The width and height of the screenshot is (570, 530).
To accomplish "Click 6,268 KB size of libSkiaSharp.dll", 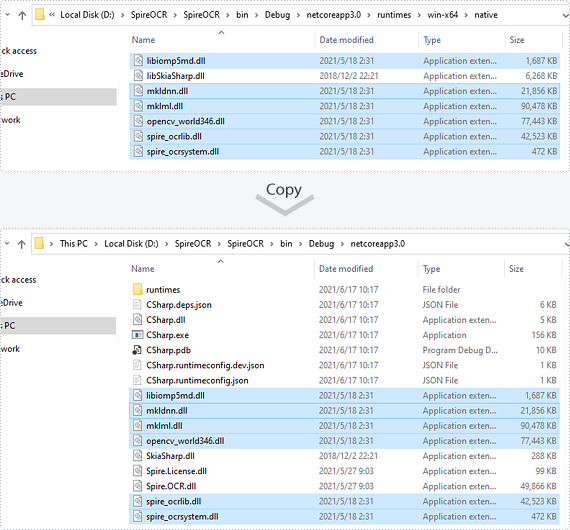I will (x=541, y=76).
